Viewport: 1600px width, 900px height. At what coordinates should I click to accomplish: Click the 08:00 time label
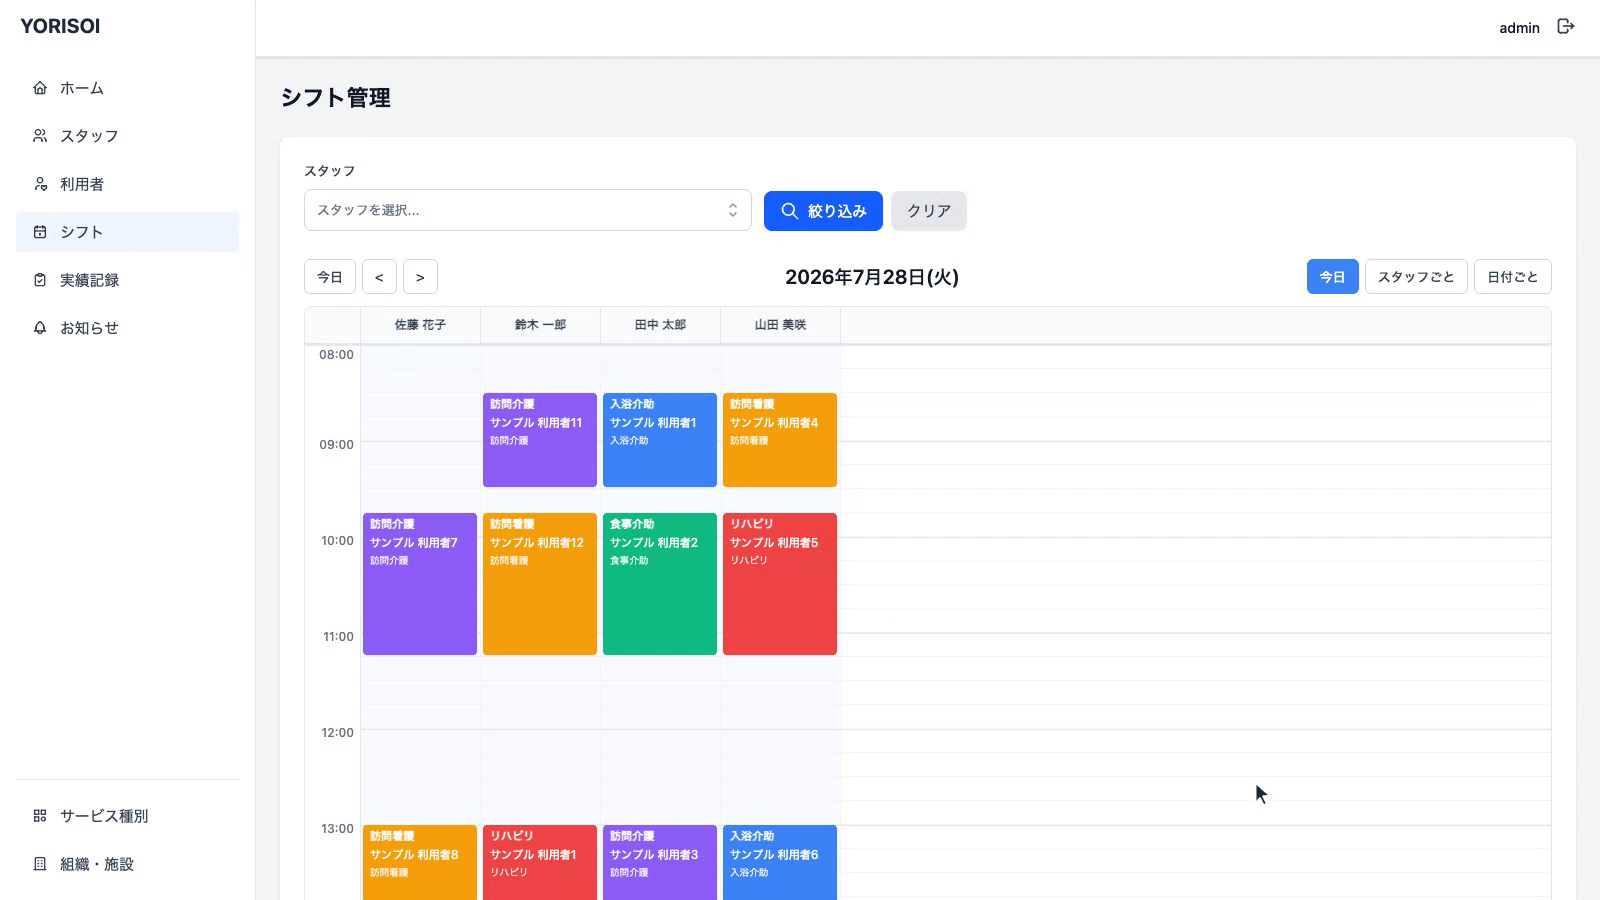pos(336,355)
